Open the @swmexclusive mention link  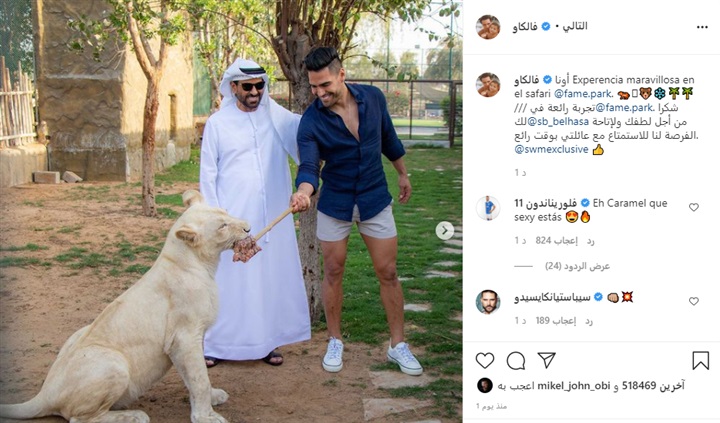click(x=551, y=149)
